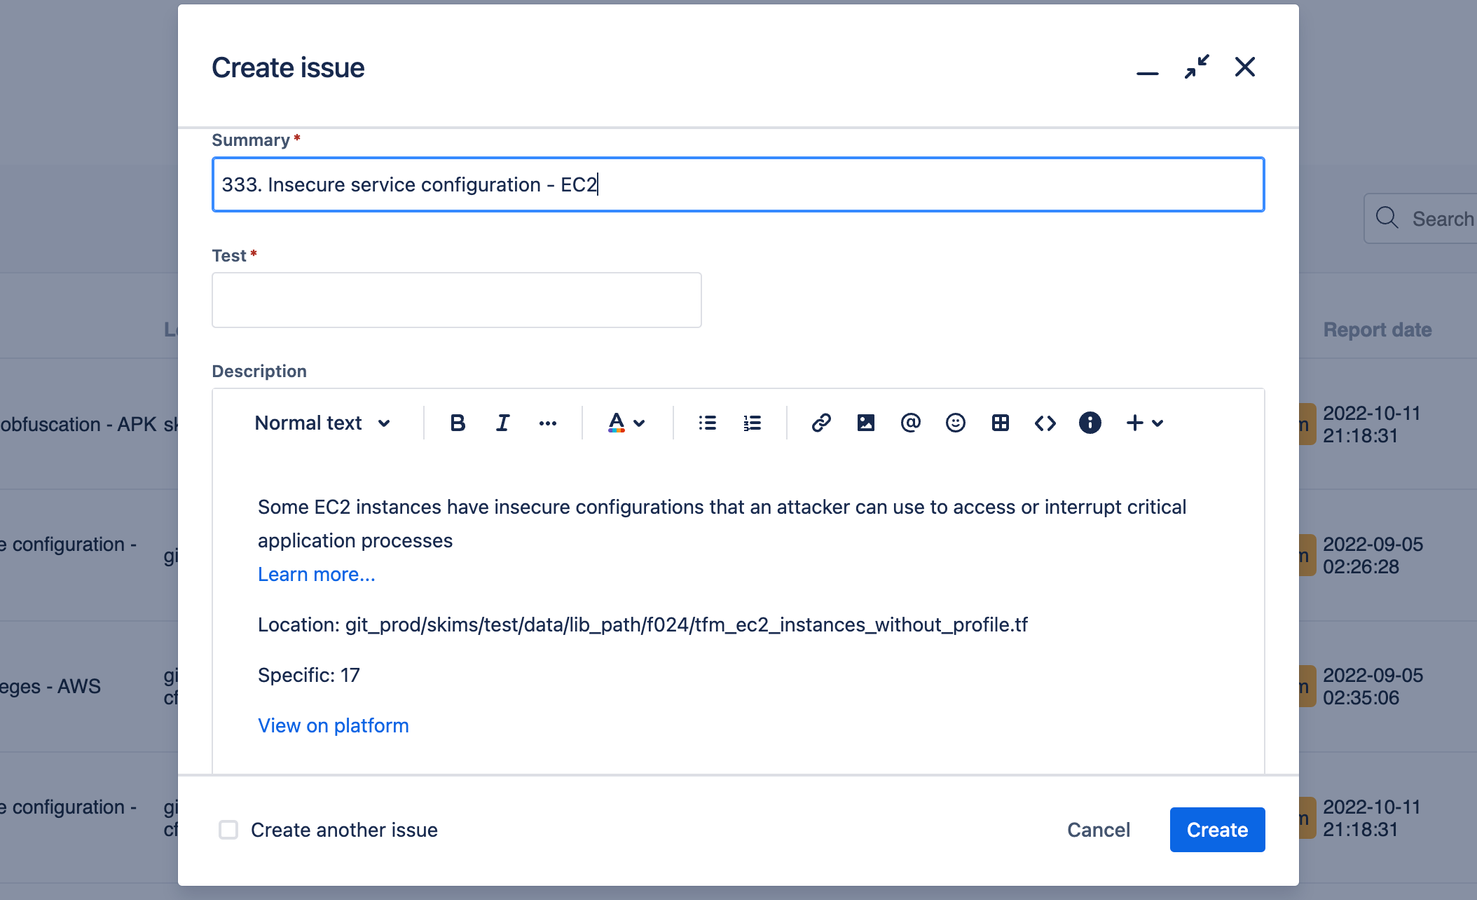The image size is (1477, 900).
Task: Insert a link in description
Action: pos(821,423)
